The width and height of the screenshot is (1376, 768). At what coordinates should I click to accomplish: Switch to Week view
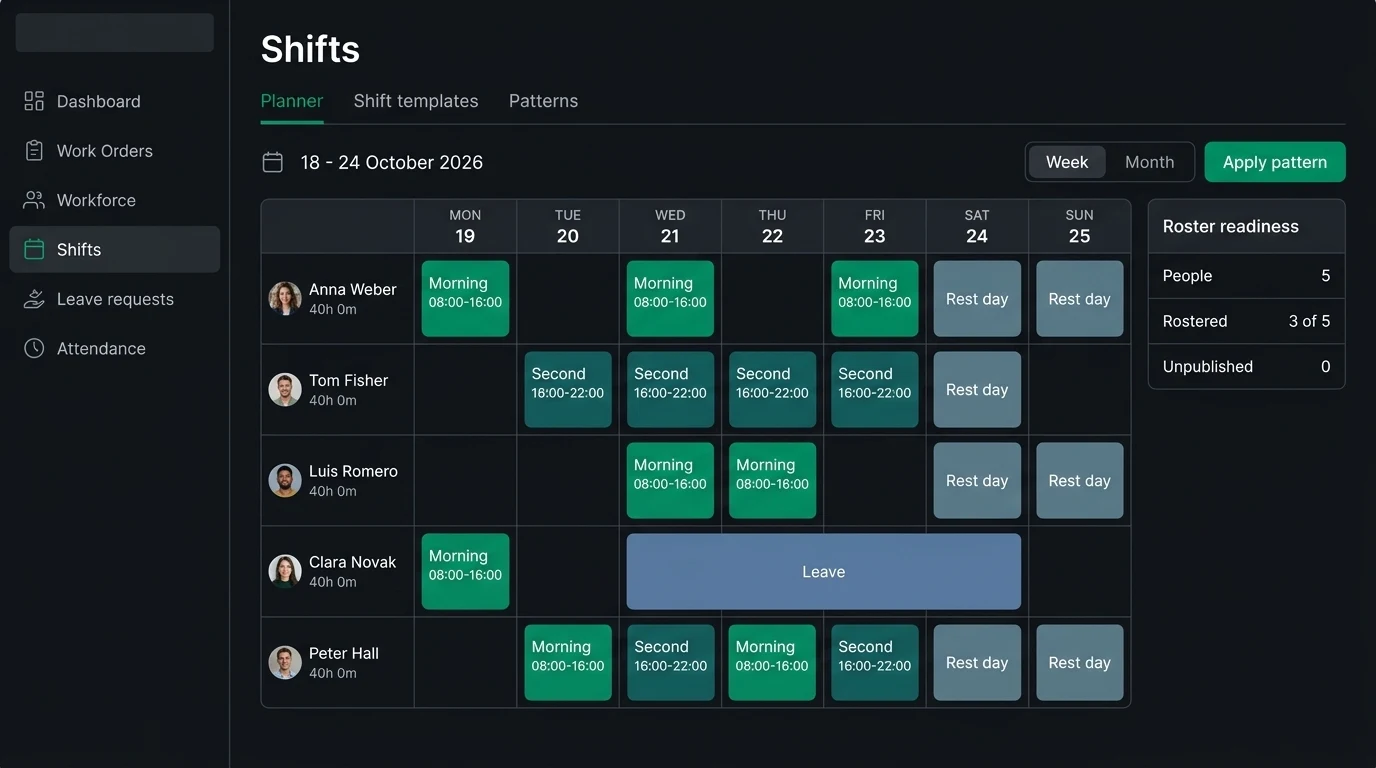1067,162
